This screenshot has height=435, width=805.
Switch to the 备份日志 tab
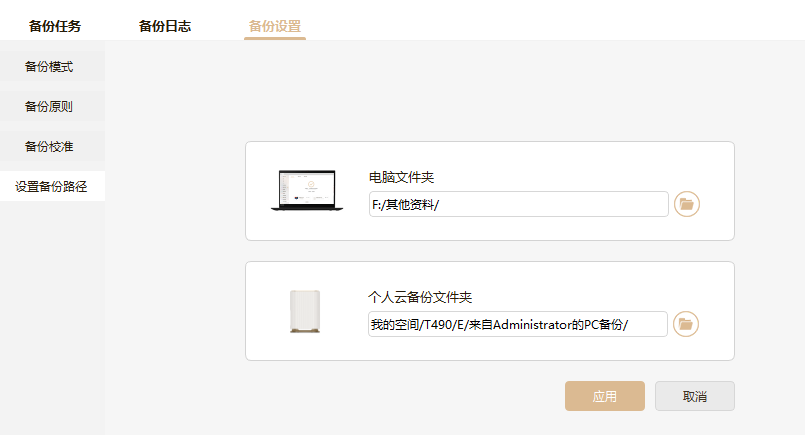tap(165, 26)
